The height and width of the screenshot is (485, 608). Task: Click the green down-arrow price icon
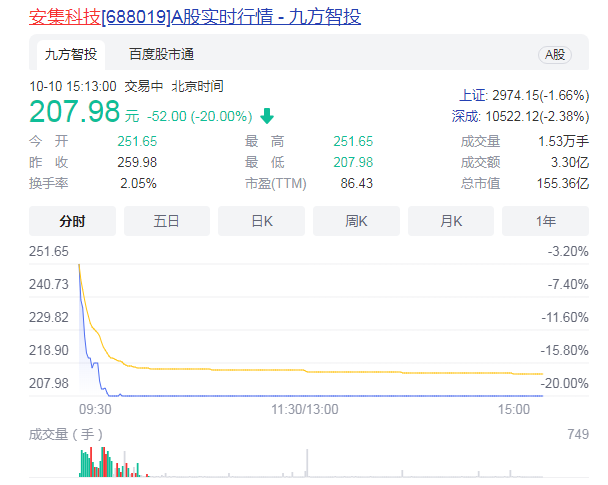click(x=266, y=115)
